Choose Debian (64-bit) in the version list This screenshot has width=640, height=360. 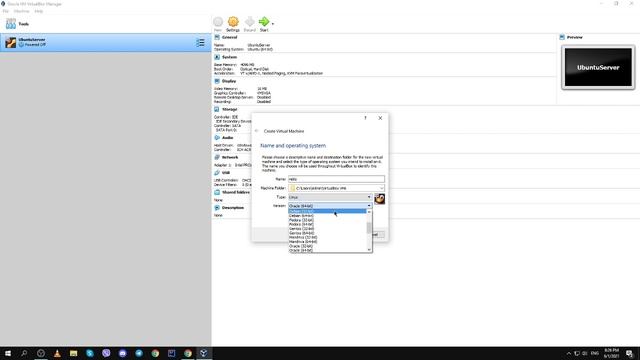[328, 216]
